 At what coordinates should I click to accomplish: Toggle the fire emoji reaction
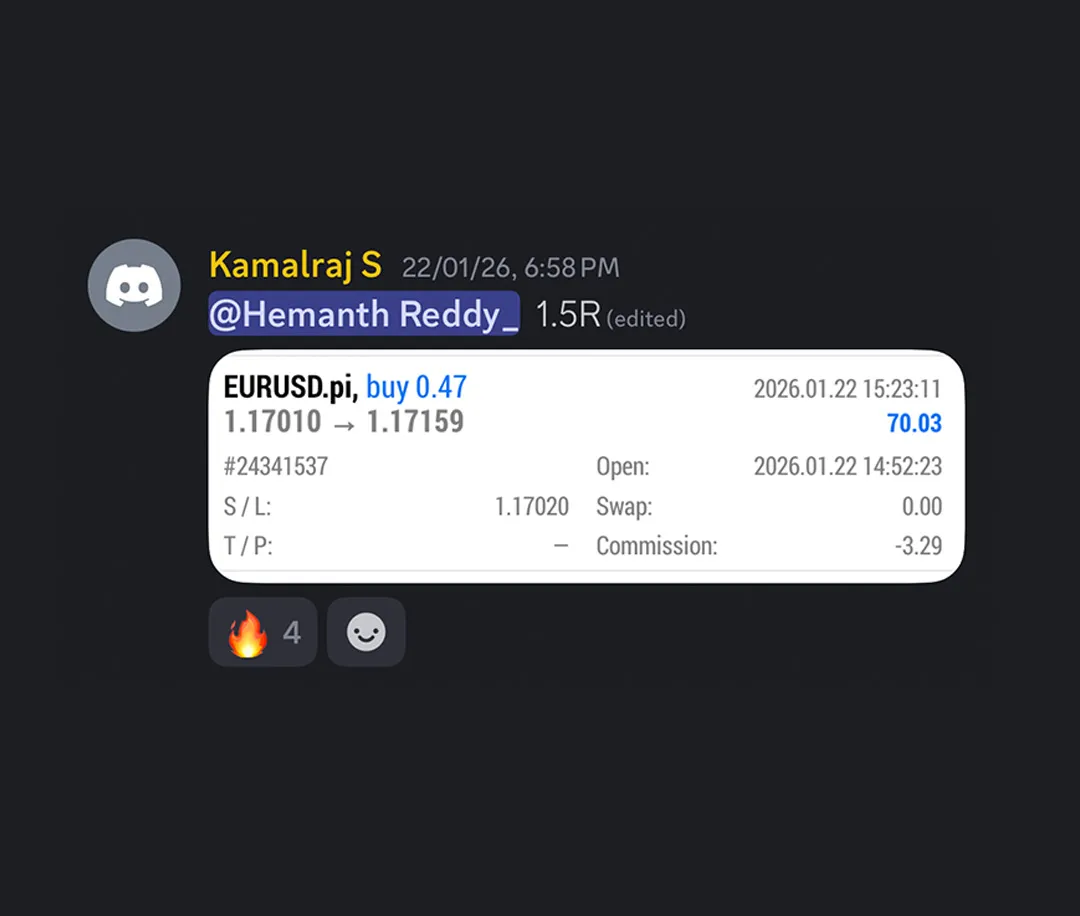click(263, 632)
